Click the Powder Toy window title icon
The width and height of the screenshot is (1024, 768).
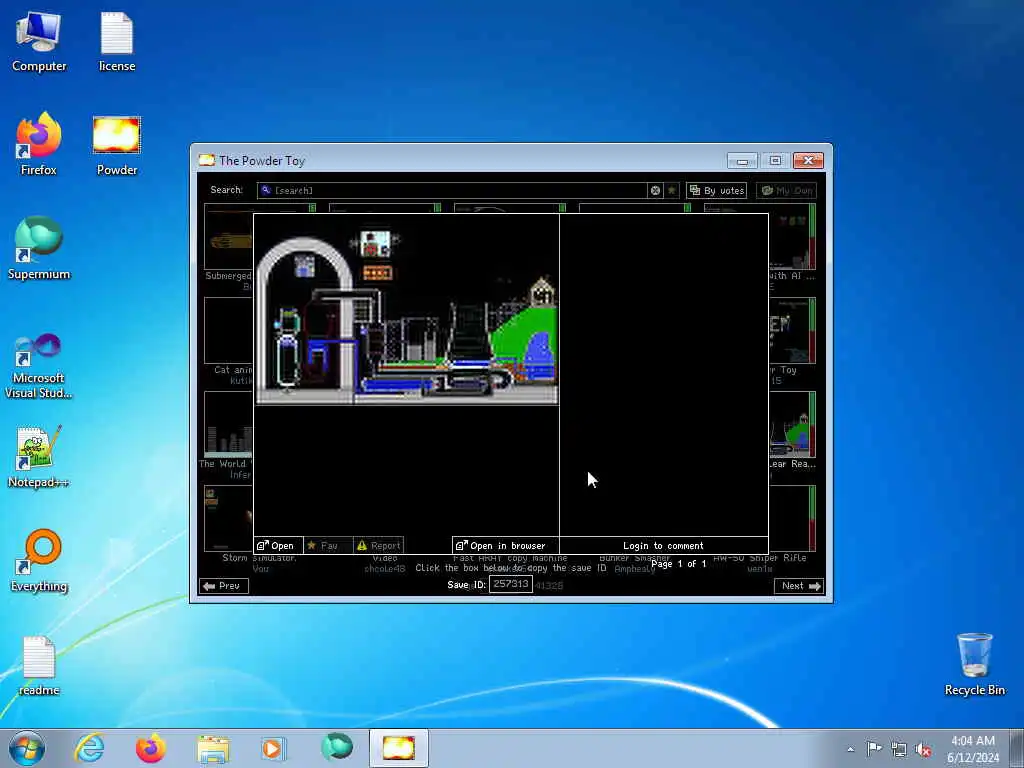(x=207, y=160)
